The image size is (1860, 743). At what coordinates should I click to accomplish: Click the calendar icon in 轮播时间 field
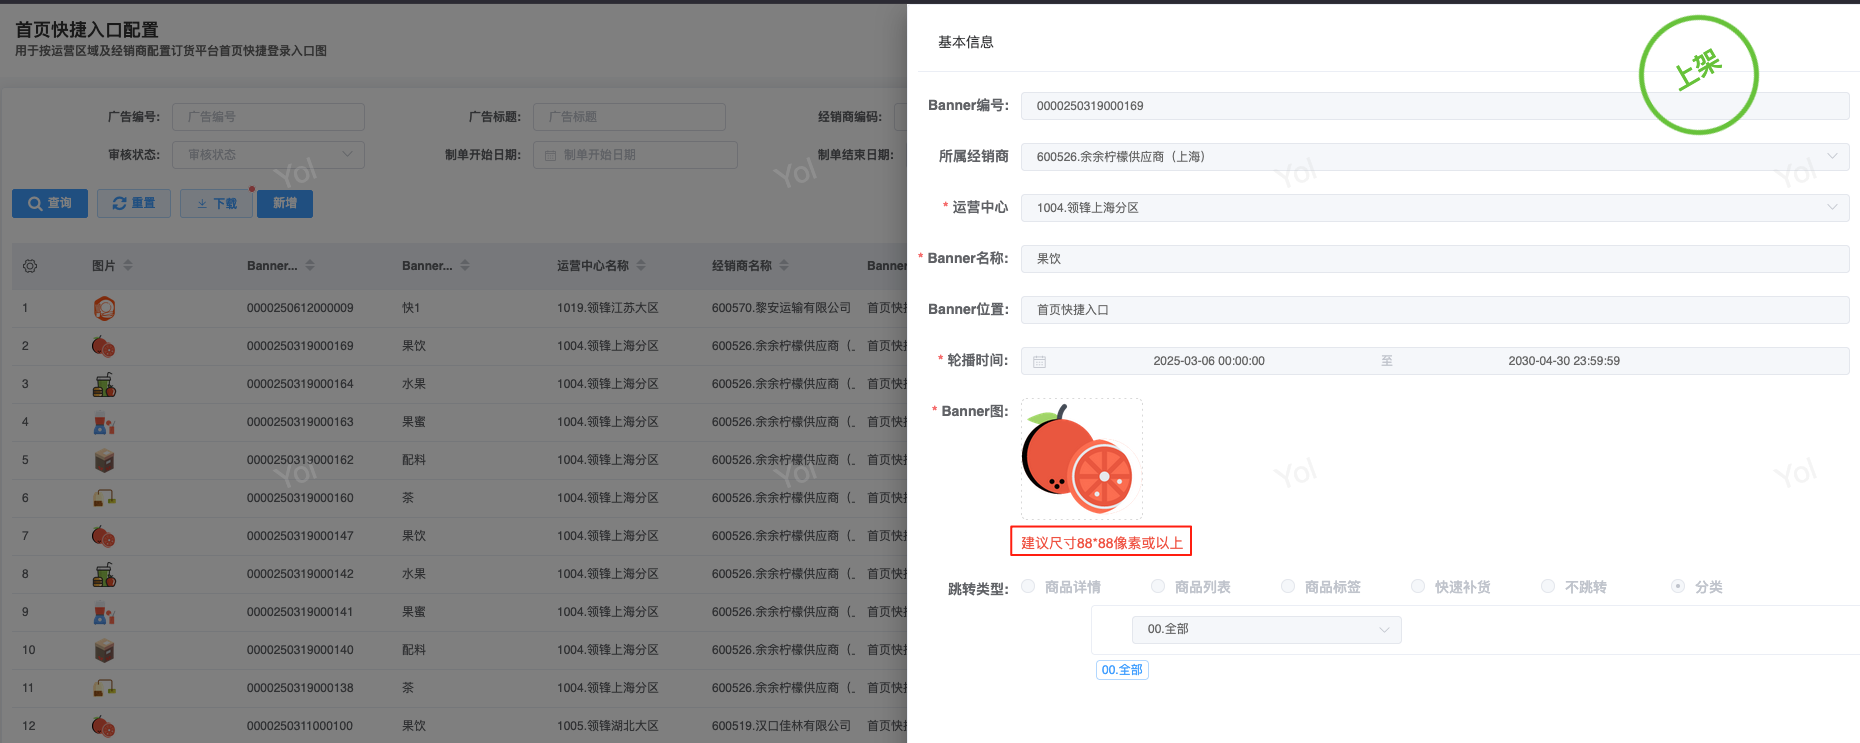point(1040,361)
